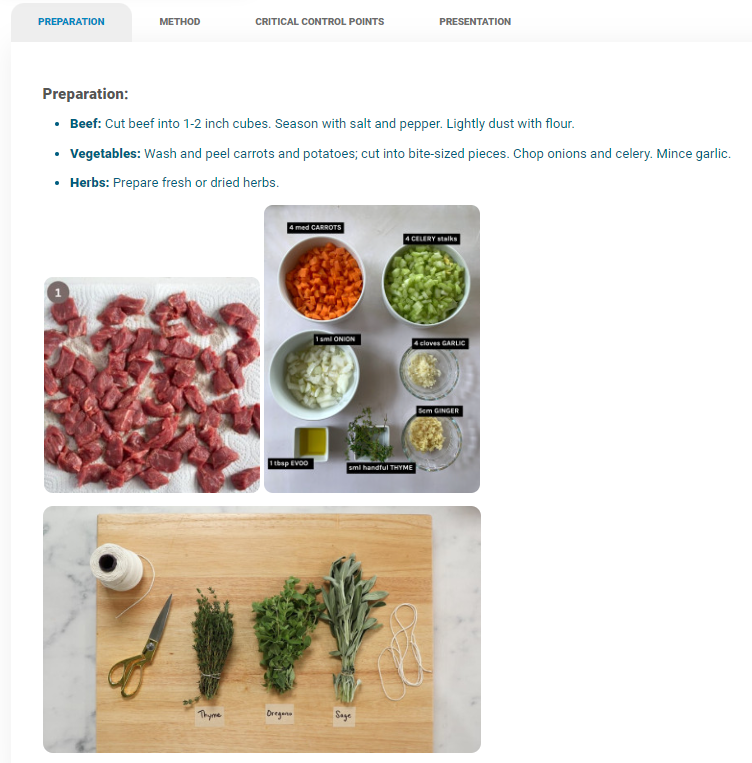Click the Preparation tab
The image size is (752, 763).
point(71,22)
